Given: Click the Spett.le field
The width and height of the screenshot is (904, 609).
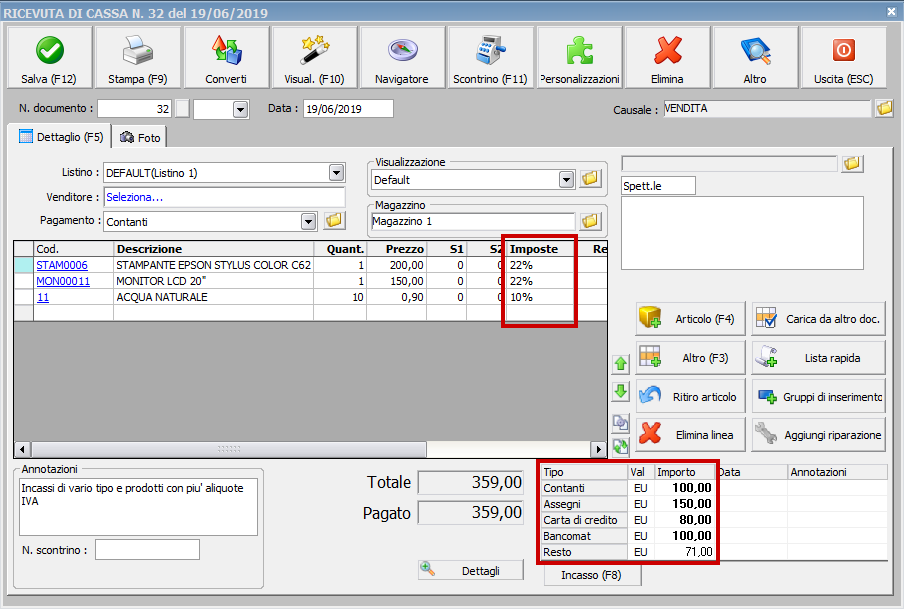Looking at the screenshot, I should (658, 186).
